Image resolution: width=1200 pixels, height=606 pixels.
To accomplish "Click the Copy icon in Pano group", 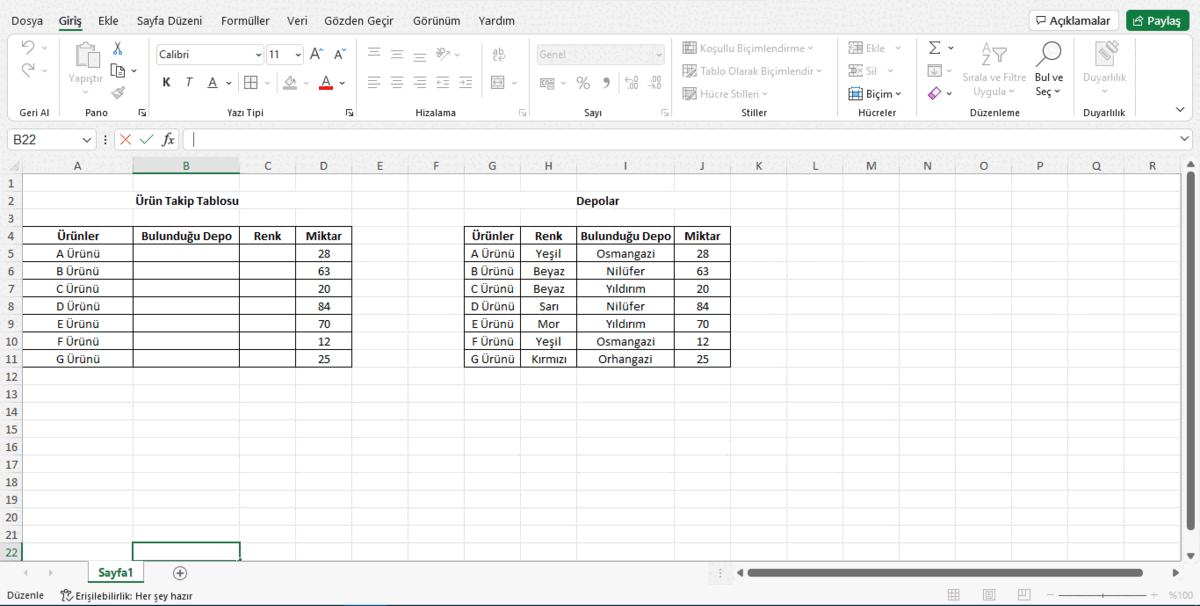I will 118,71.
